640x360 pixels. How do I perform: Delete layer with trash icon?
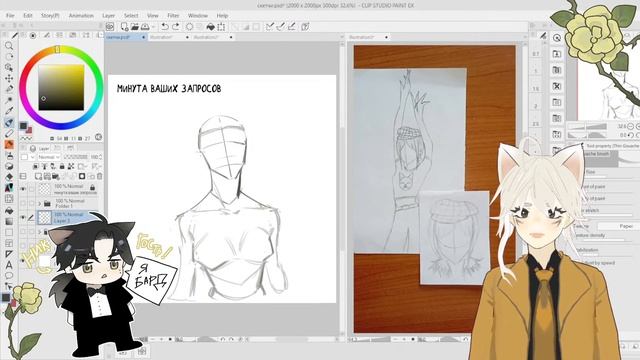99,176
